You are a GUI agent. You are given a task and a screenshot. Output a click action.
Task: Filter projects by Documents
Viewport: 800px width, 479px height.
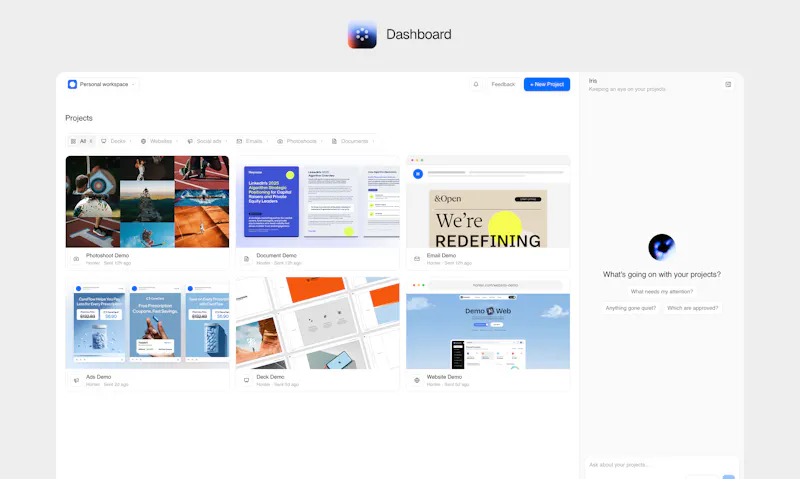tap(353, 141)
